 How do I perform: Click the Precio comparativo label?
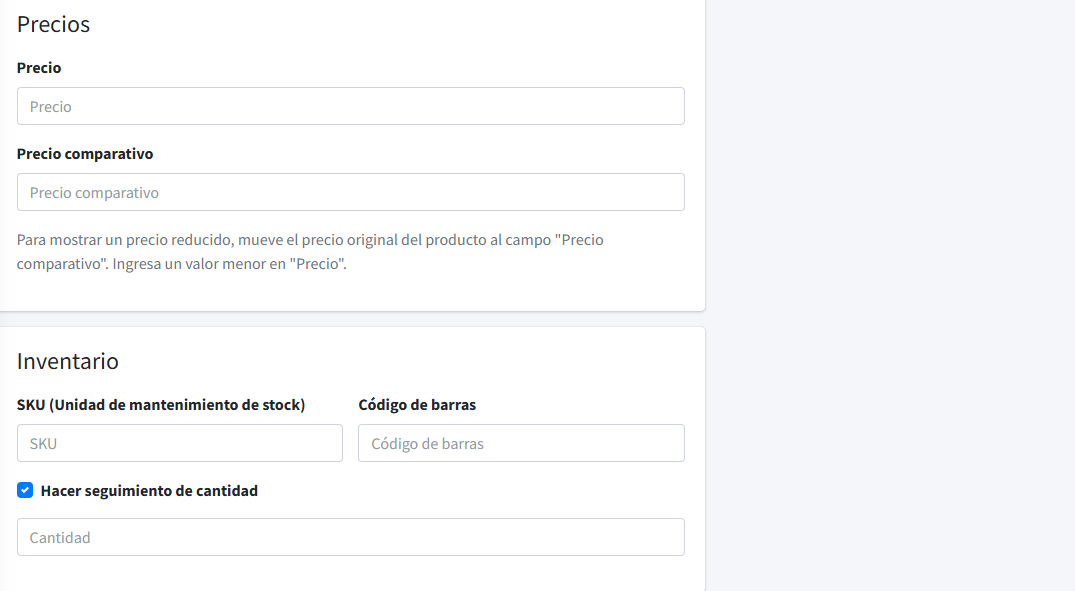tap(84, 153)
